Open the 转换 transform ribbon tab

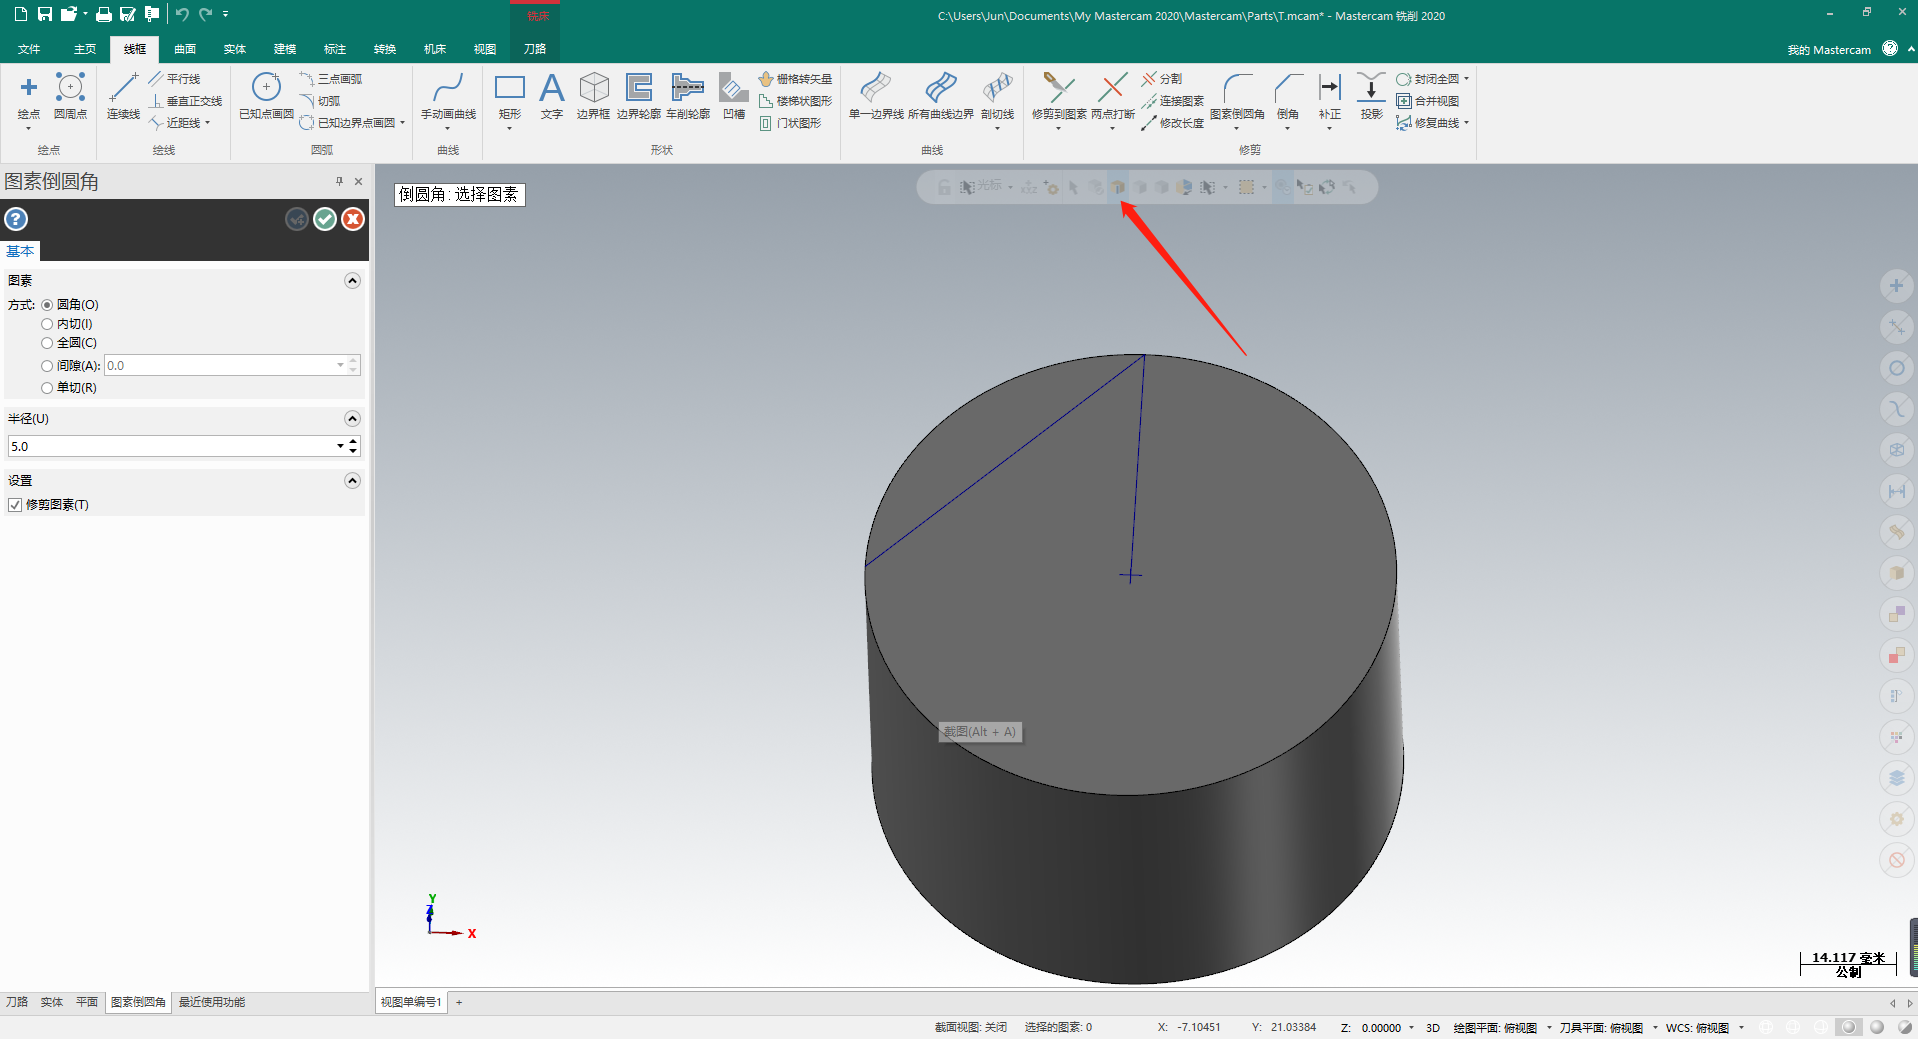coord(385,49)
